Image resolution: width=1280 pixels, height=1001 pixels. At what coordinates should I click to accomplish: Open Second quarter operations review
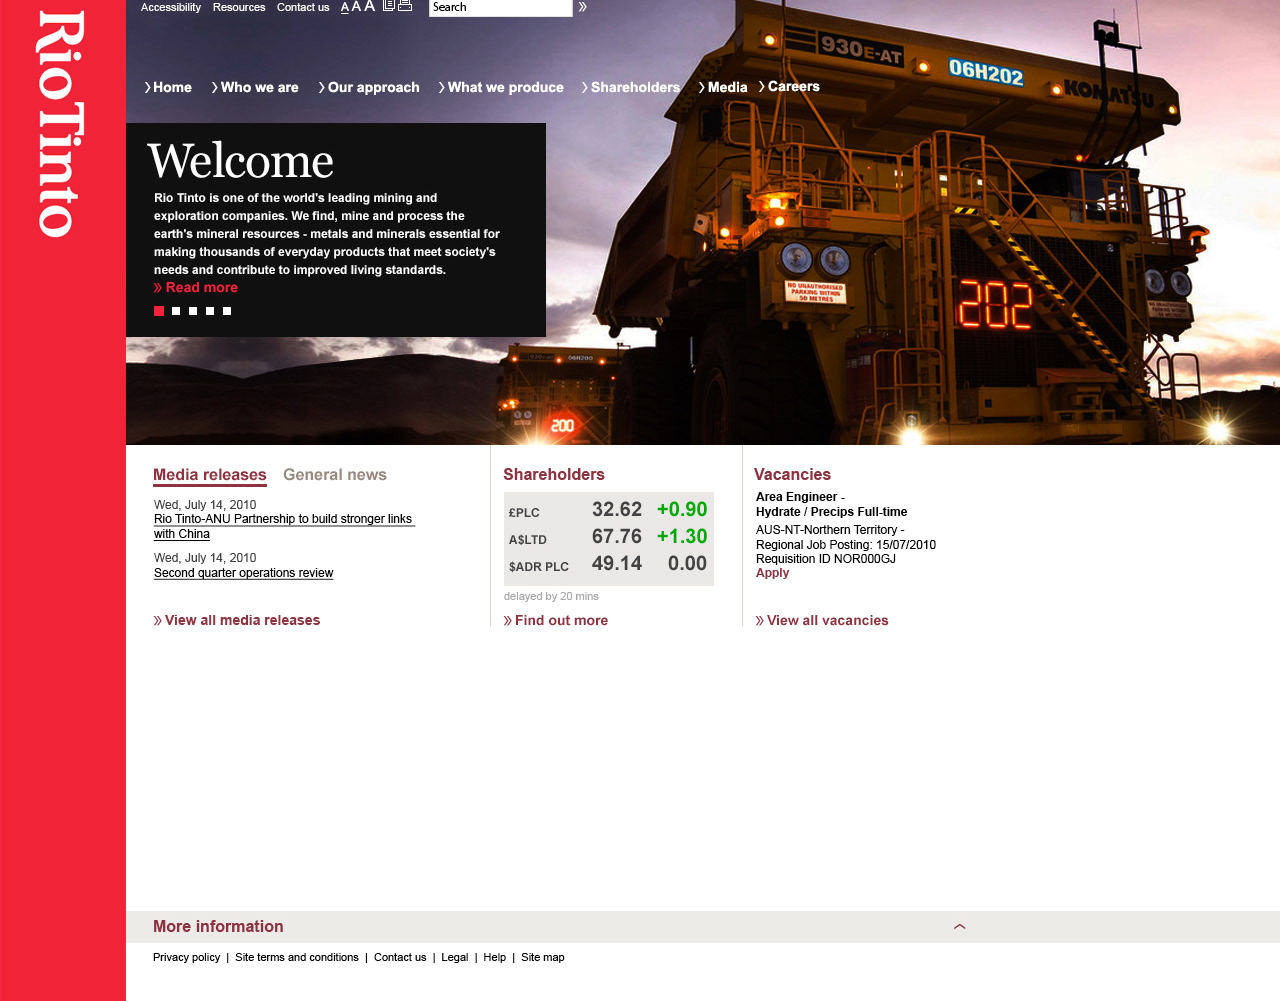coord(244,573)
